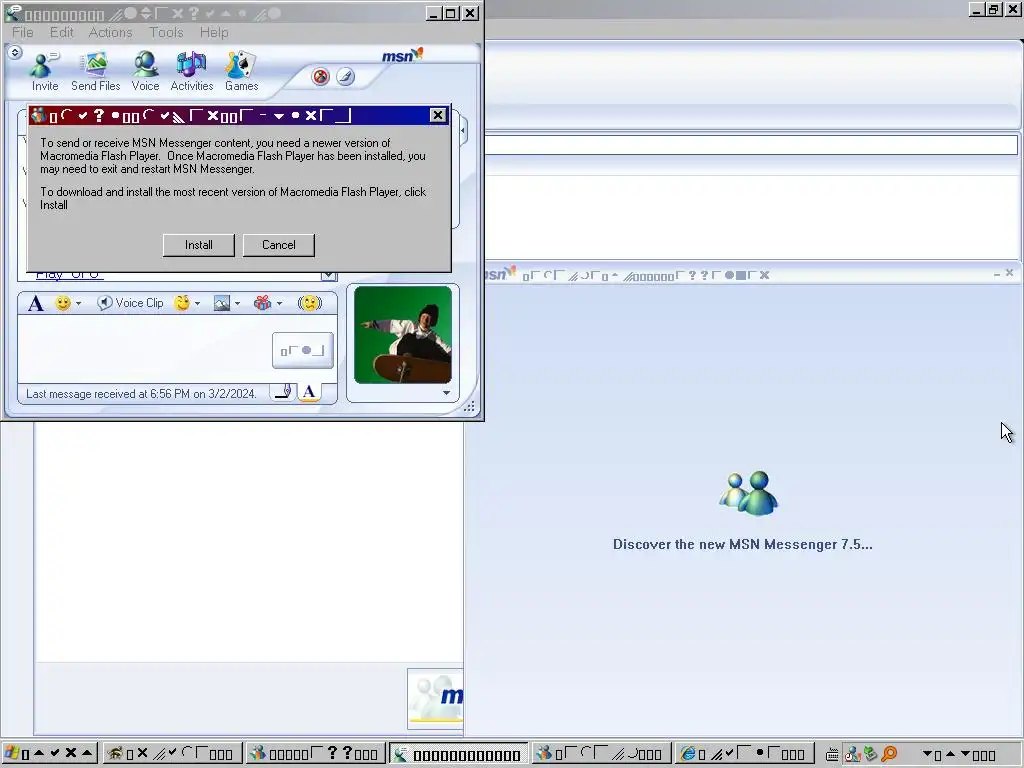The height and width of the screenshot is (768, 1024).
Task: Collapse the toolbar with the round arrow button
Action: click(14, 52)
